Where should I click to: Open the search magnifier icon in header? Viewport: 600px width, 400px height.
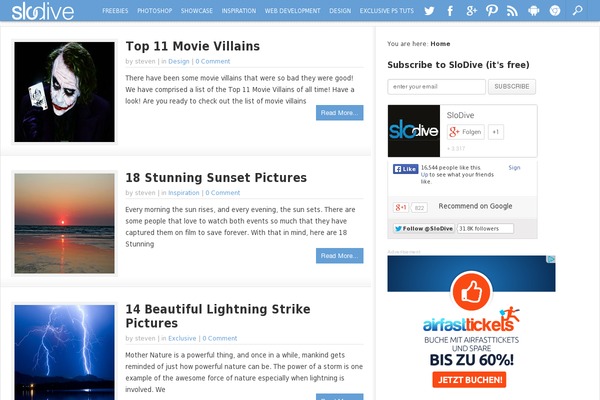[577, 10]
